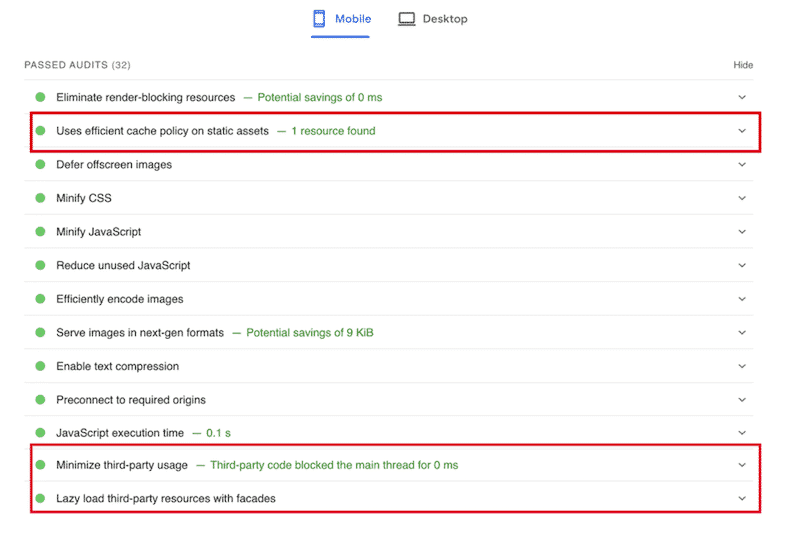
Task: Click 'Serve images in next-gen formats' title
Action: pos(140,333)
